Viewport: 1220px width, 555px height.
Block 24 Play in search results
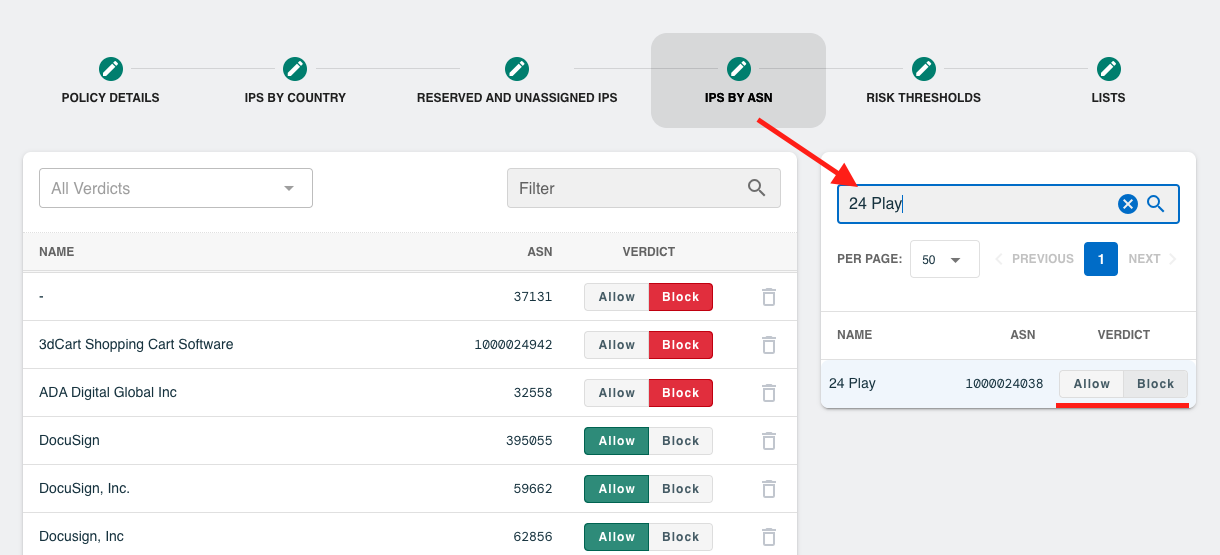coord(1156,384)
